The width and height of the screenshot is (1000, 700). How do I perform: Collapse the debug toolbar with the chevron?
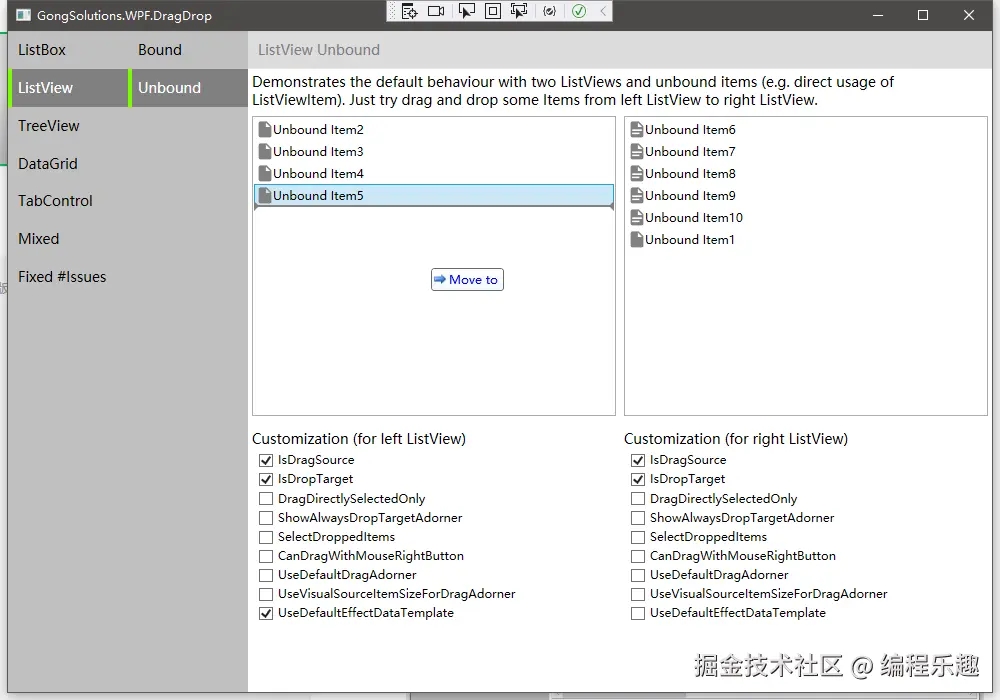[603, 11]
